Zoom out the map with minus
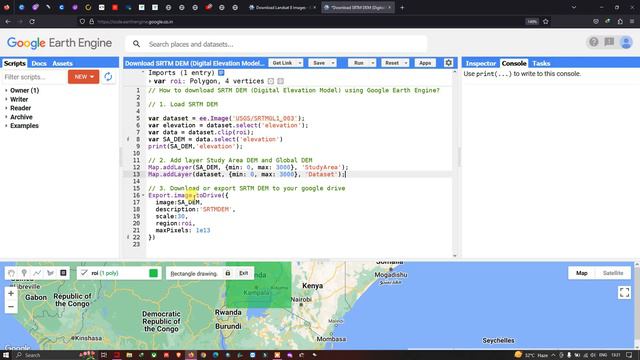 pos(11,307)
